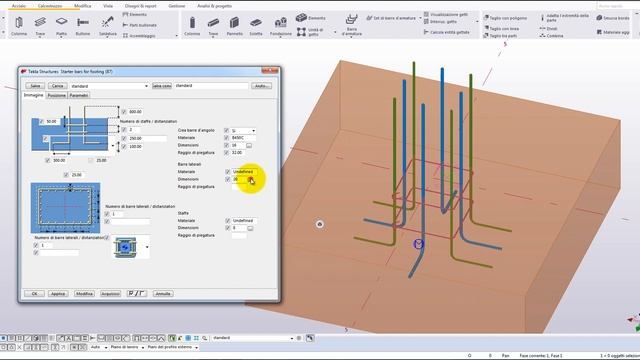Select the Bullone bolt tool
Viewport: 640px width, 360px height.
[x=83, y=26]
